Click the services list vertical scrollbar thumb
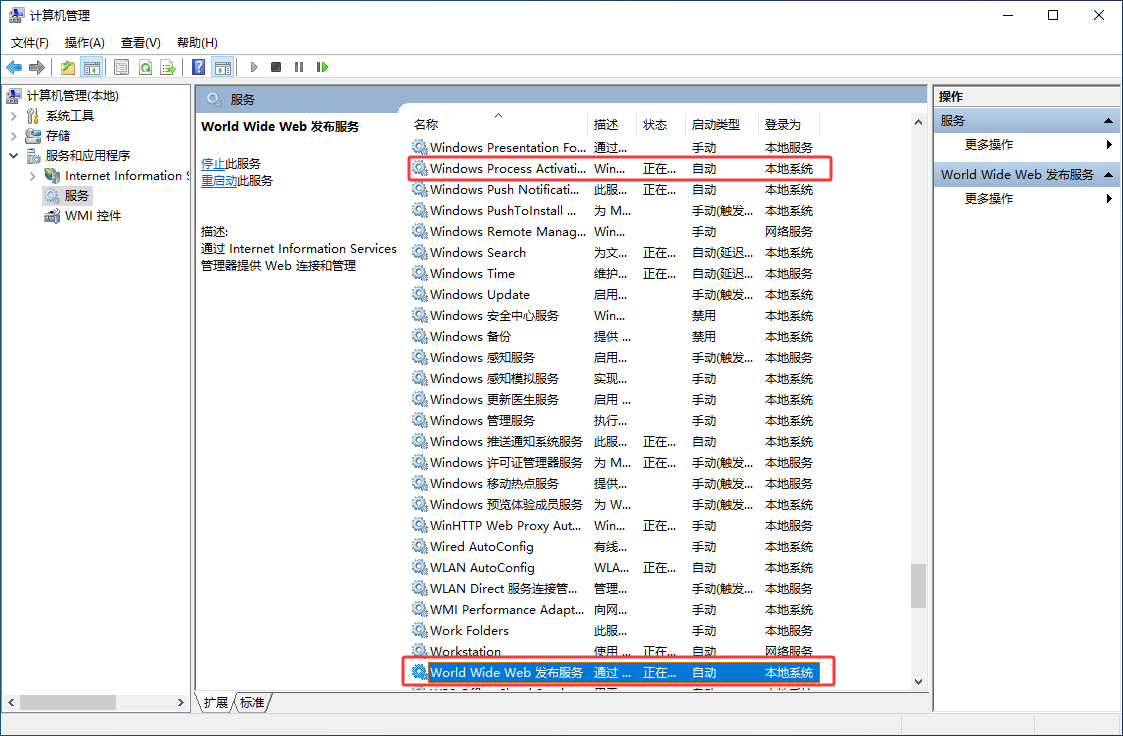Screen dimensions: 1123x736 click(918, 586)
